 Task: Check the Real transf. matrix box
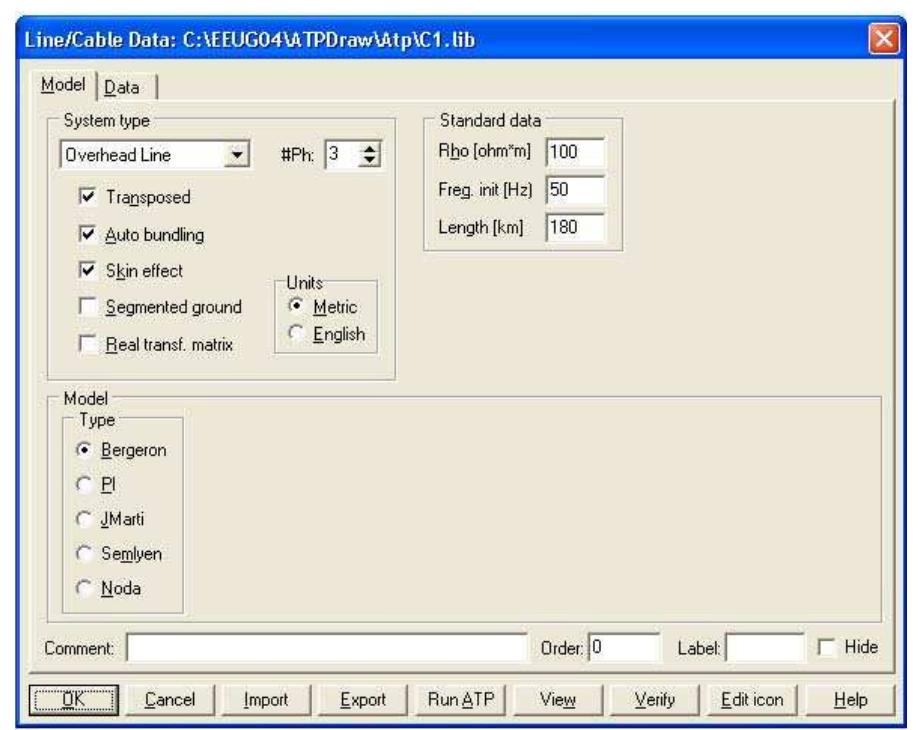point(87,344)
